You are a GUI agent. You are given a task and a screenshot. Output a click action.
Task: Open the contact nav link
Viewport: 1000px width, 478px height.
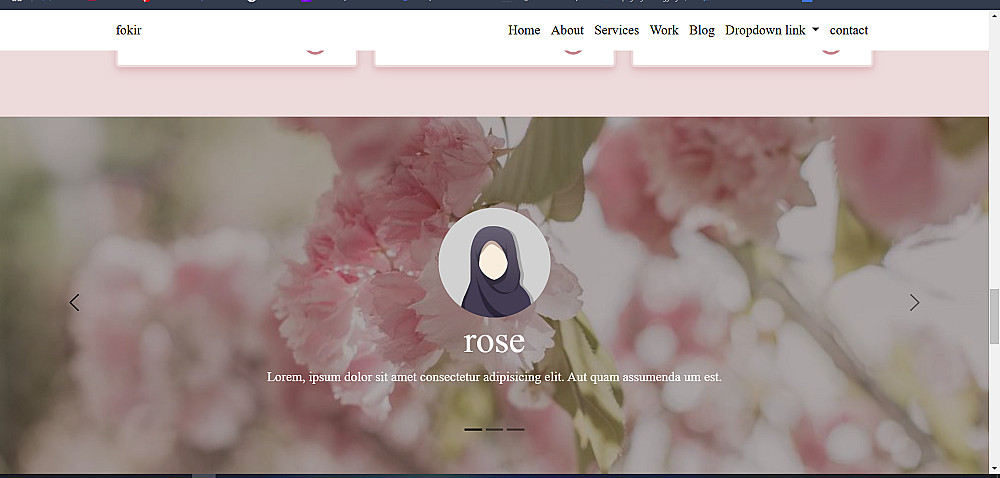(x=848, y=30)
